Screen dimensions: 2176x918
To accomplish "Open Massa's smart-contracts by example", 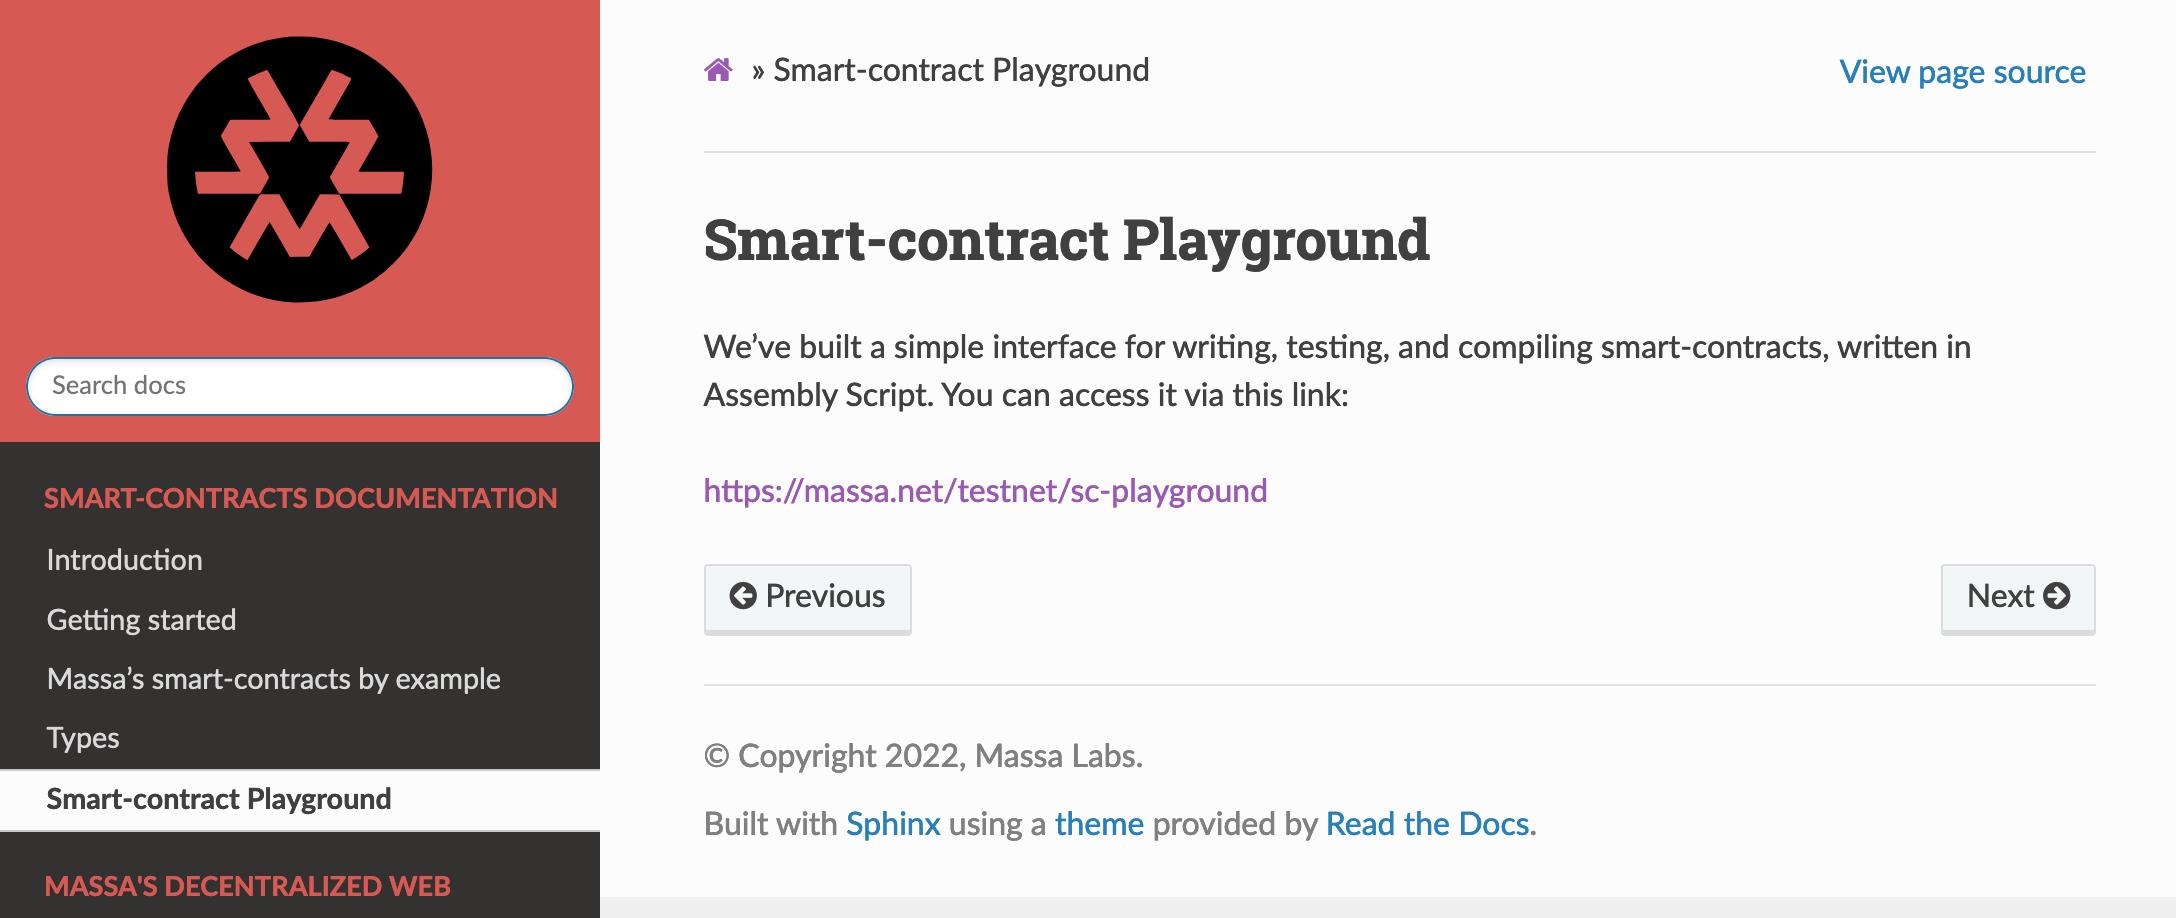I will click(274, 679).
